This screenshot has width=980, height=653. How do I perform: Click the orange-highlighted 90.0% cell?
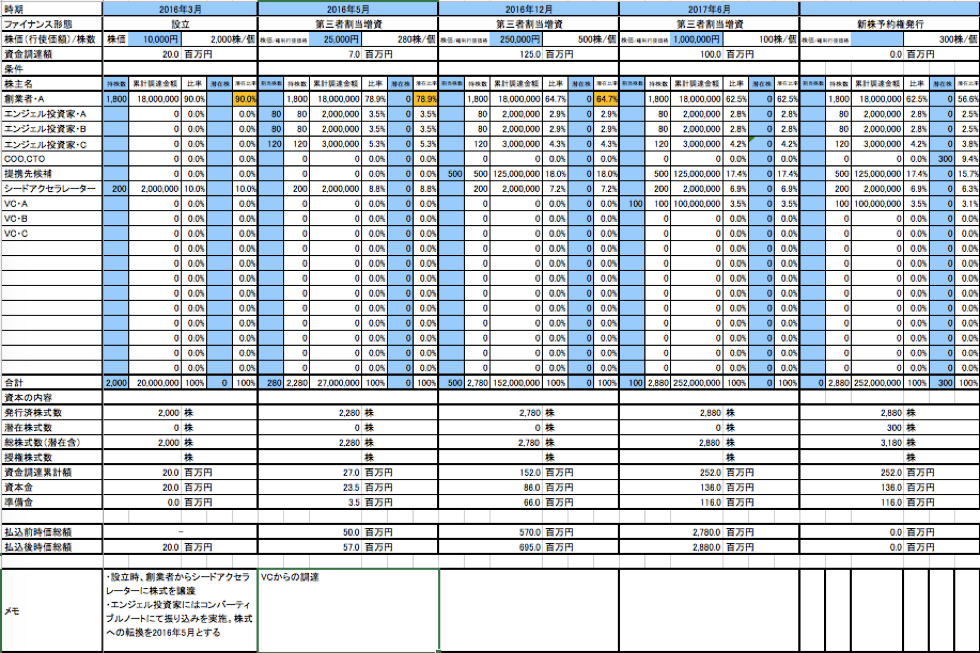(x=244, y=99)
